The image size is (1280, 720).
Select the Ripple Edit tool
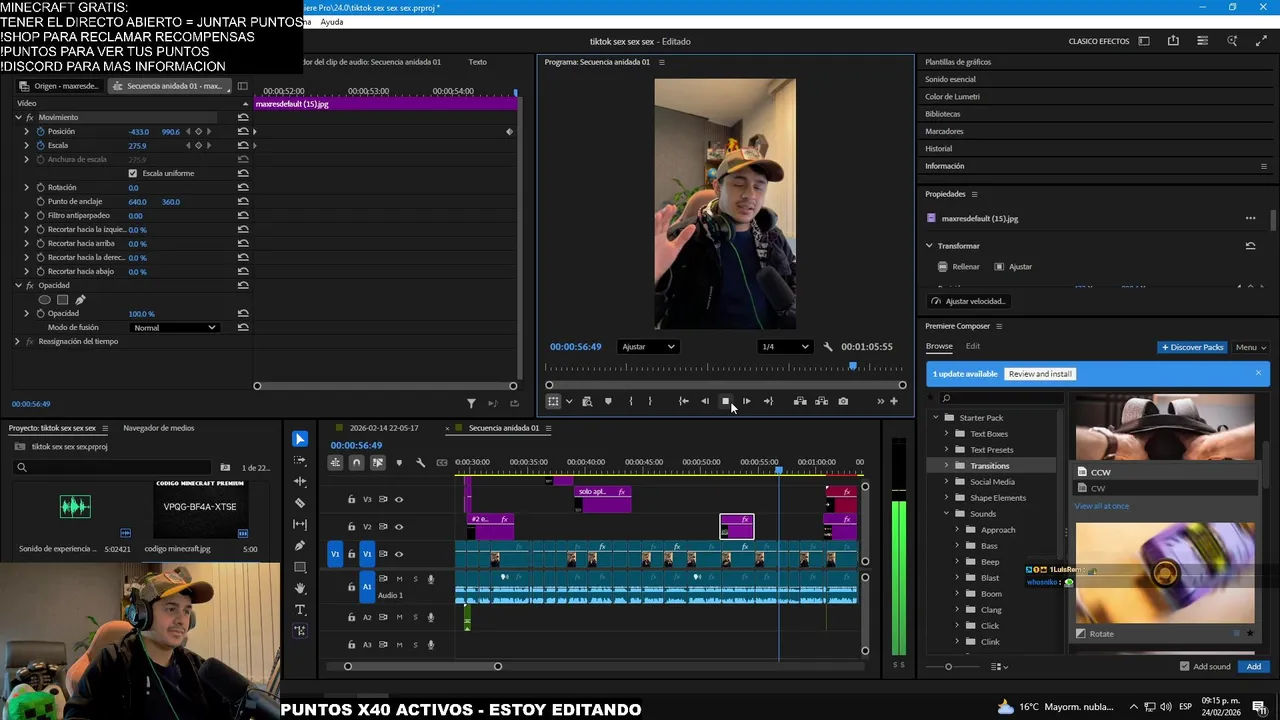click(300, 482)
